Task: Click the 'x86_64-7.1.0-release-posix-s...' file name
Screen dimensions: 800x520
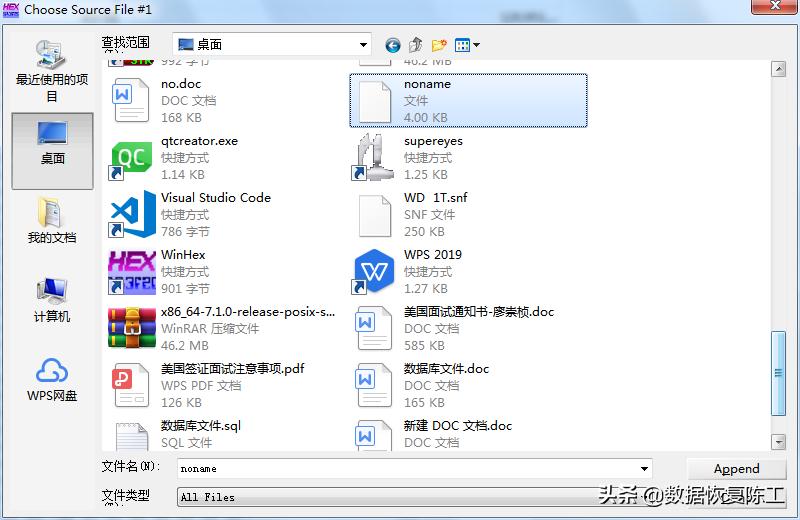Action: click(248, 312)
